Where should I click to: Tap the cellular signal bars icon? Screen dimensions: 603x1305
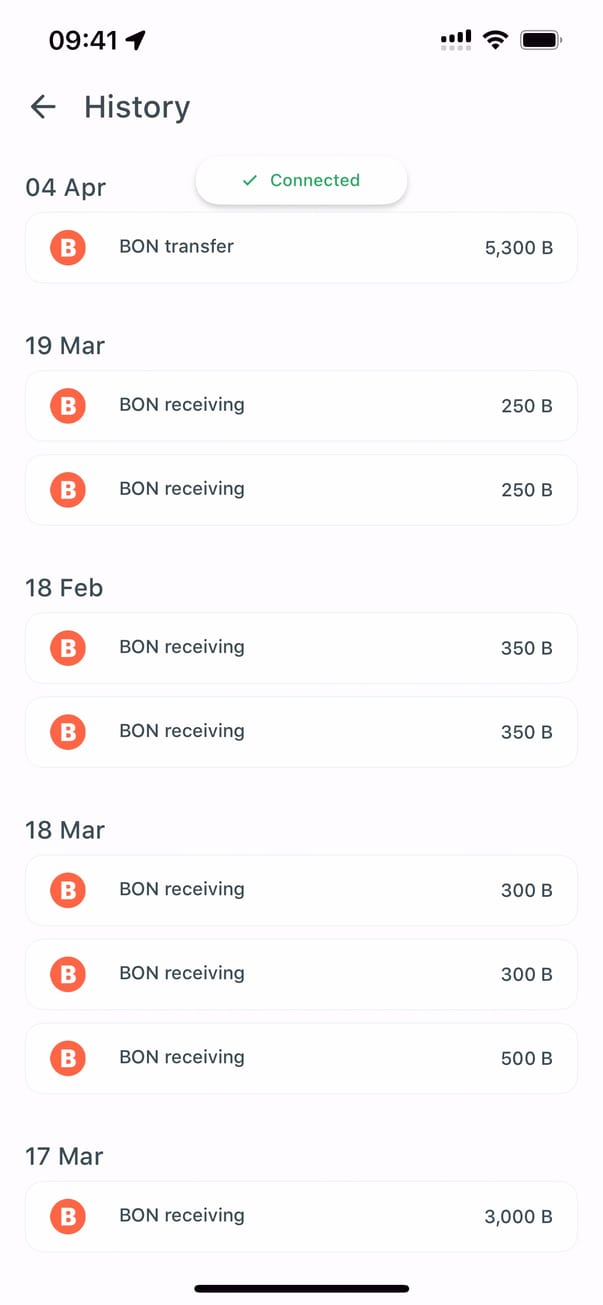click(x=456, y=40)
